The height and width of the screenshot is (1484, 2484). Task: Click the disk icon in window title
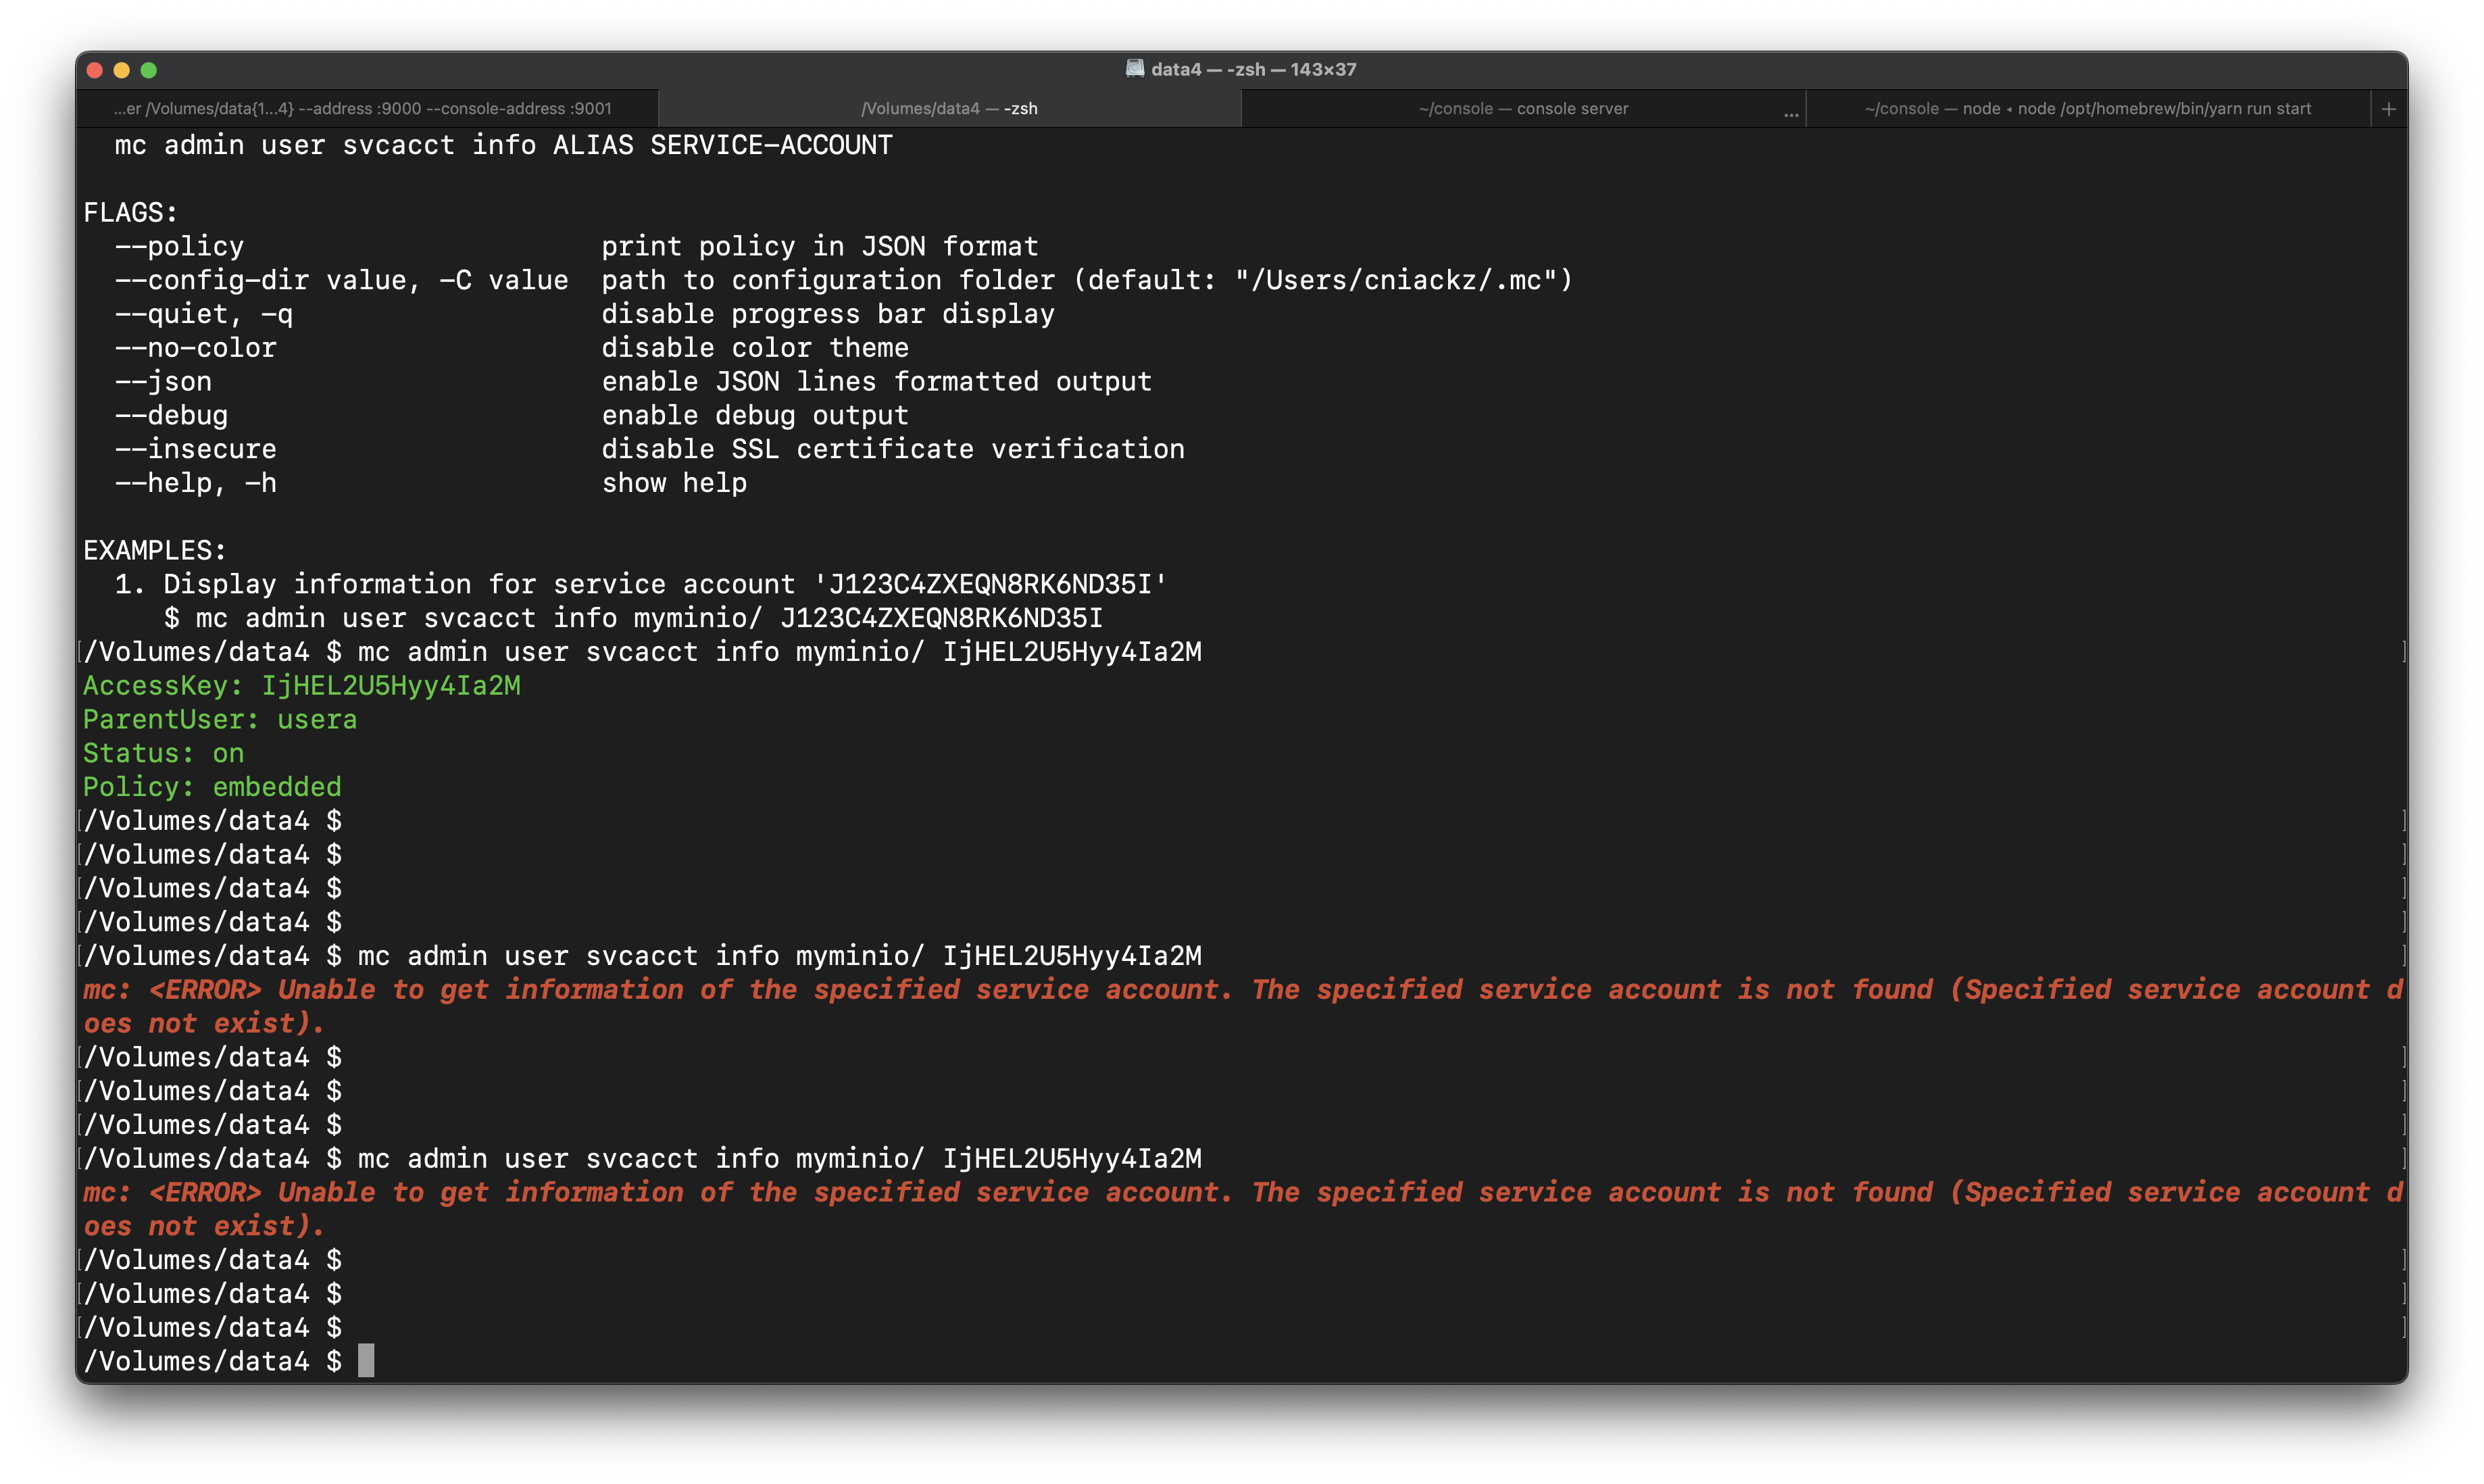point(1134,68)
